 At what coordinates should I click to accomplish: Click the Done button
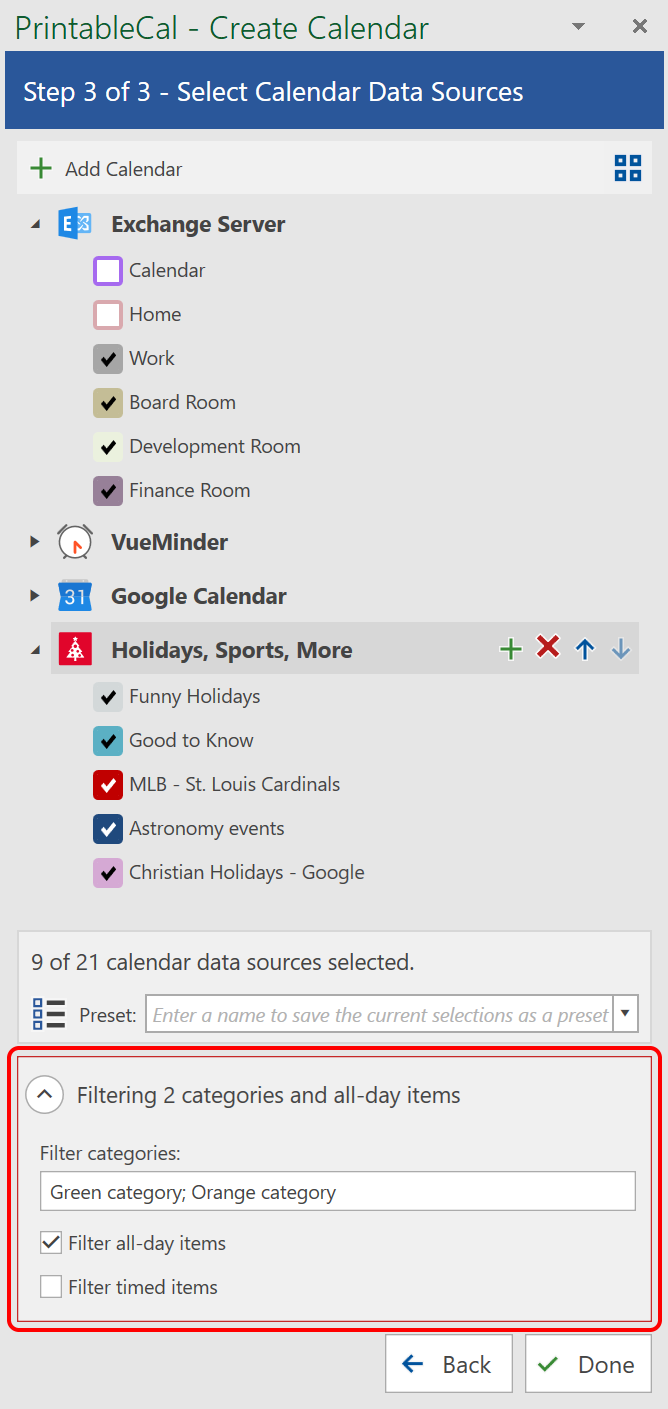click(x=588, y=1364)
